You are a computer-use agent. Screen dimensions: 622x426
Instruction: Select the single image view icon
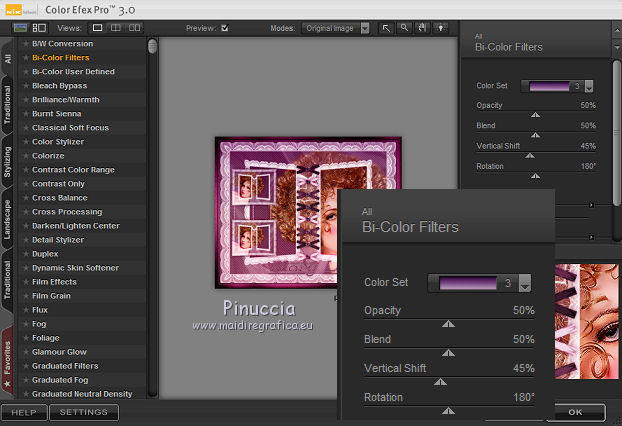[x=97, y=28]
